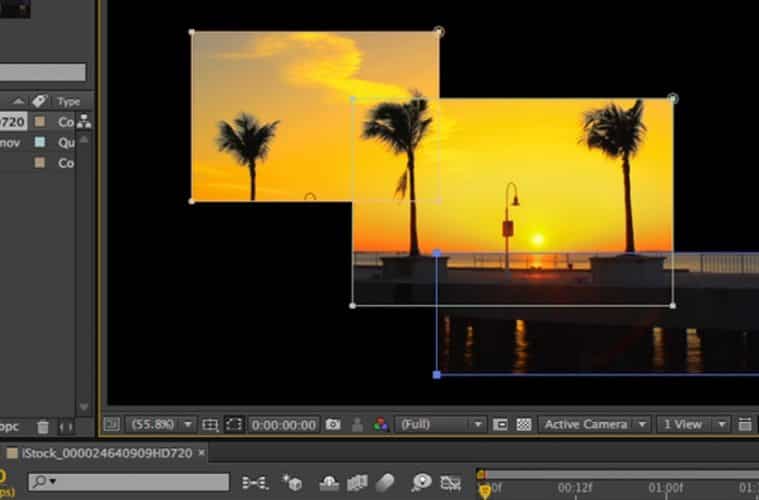Viewport: 759px width, 500px height.
Task: Click the Brainstorm icon in timeline
Action: (421, 483)
